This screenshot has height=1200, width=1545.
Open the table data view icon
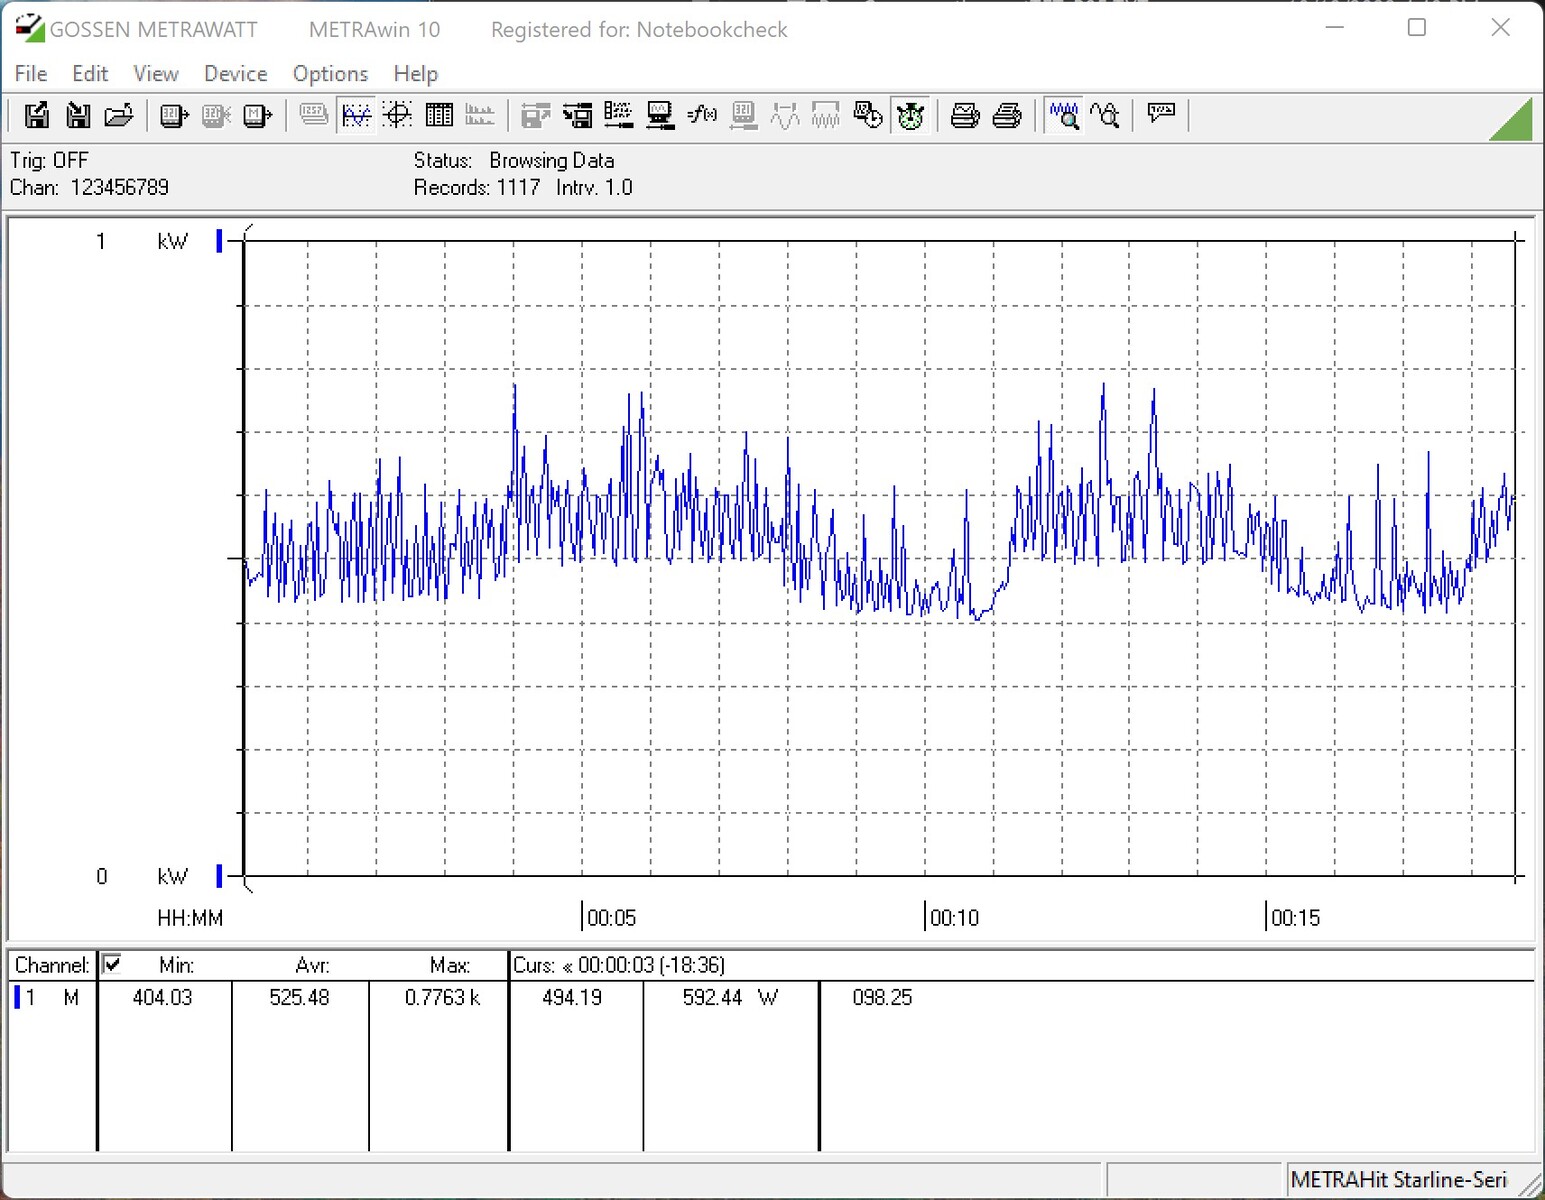point(439,116)
